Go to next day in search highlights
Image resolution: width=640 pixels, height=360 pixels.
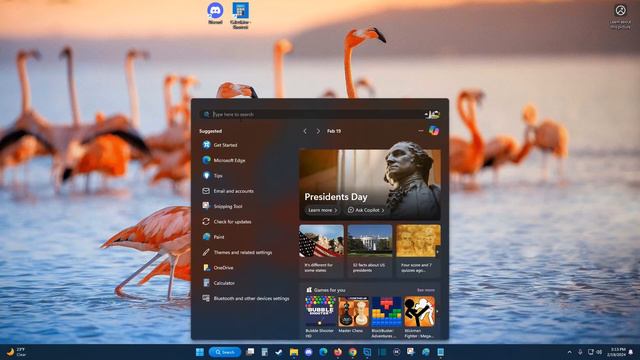pyautogui.click(x=318, y=131)
